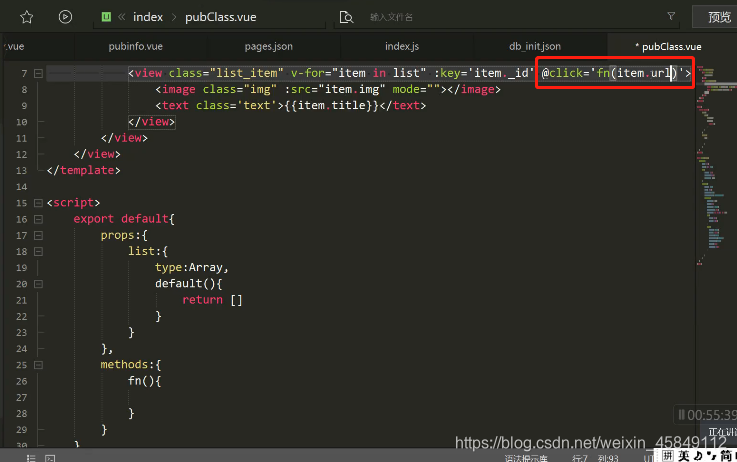Click line number 21 in the gutter

(x=22, y=300)
